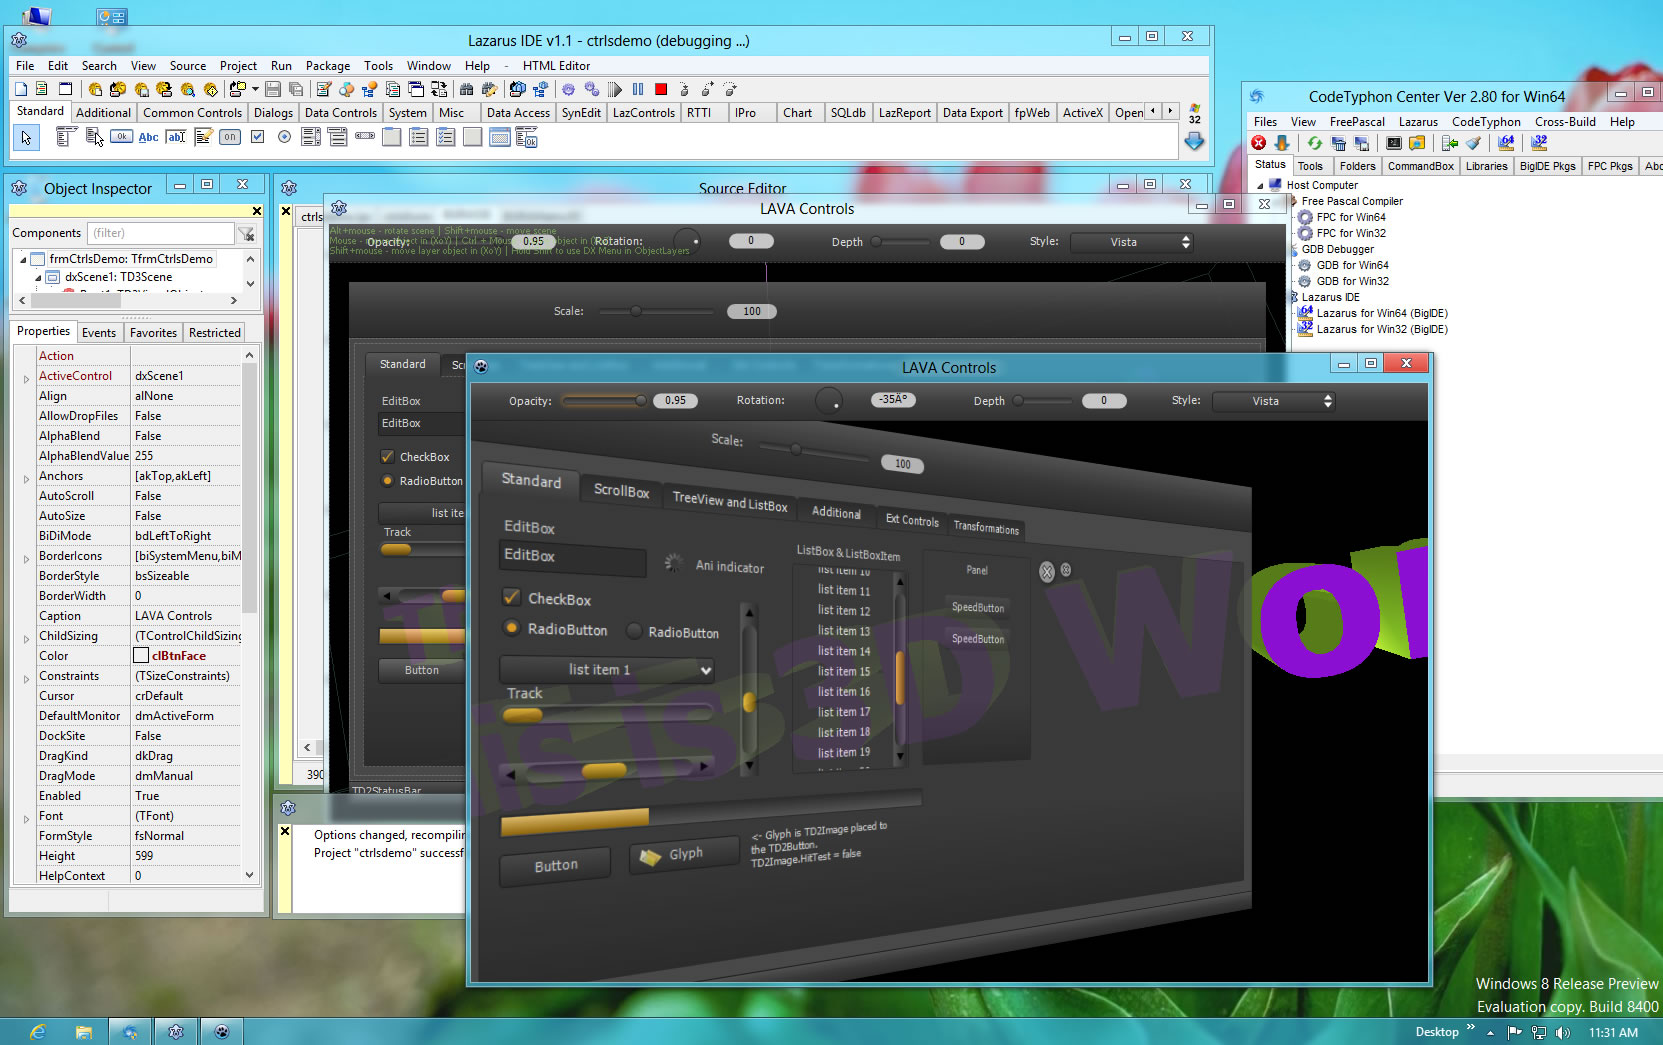Click the '64' Lazarus icon in CodeTyphon toolbar
Screen dimensions: 1663x1045
pyautogui.click(x=1506, y=143)
